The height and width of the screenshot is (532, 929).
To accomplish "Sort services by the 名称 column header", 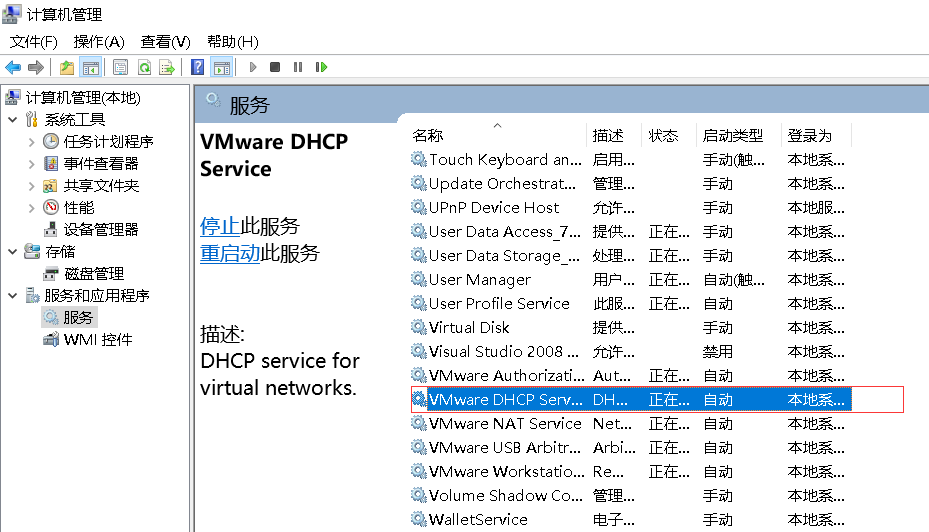I will [428, 136].
